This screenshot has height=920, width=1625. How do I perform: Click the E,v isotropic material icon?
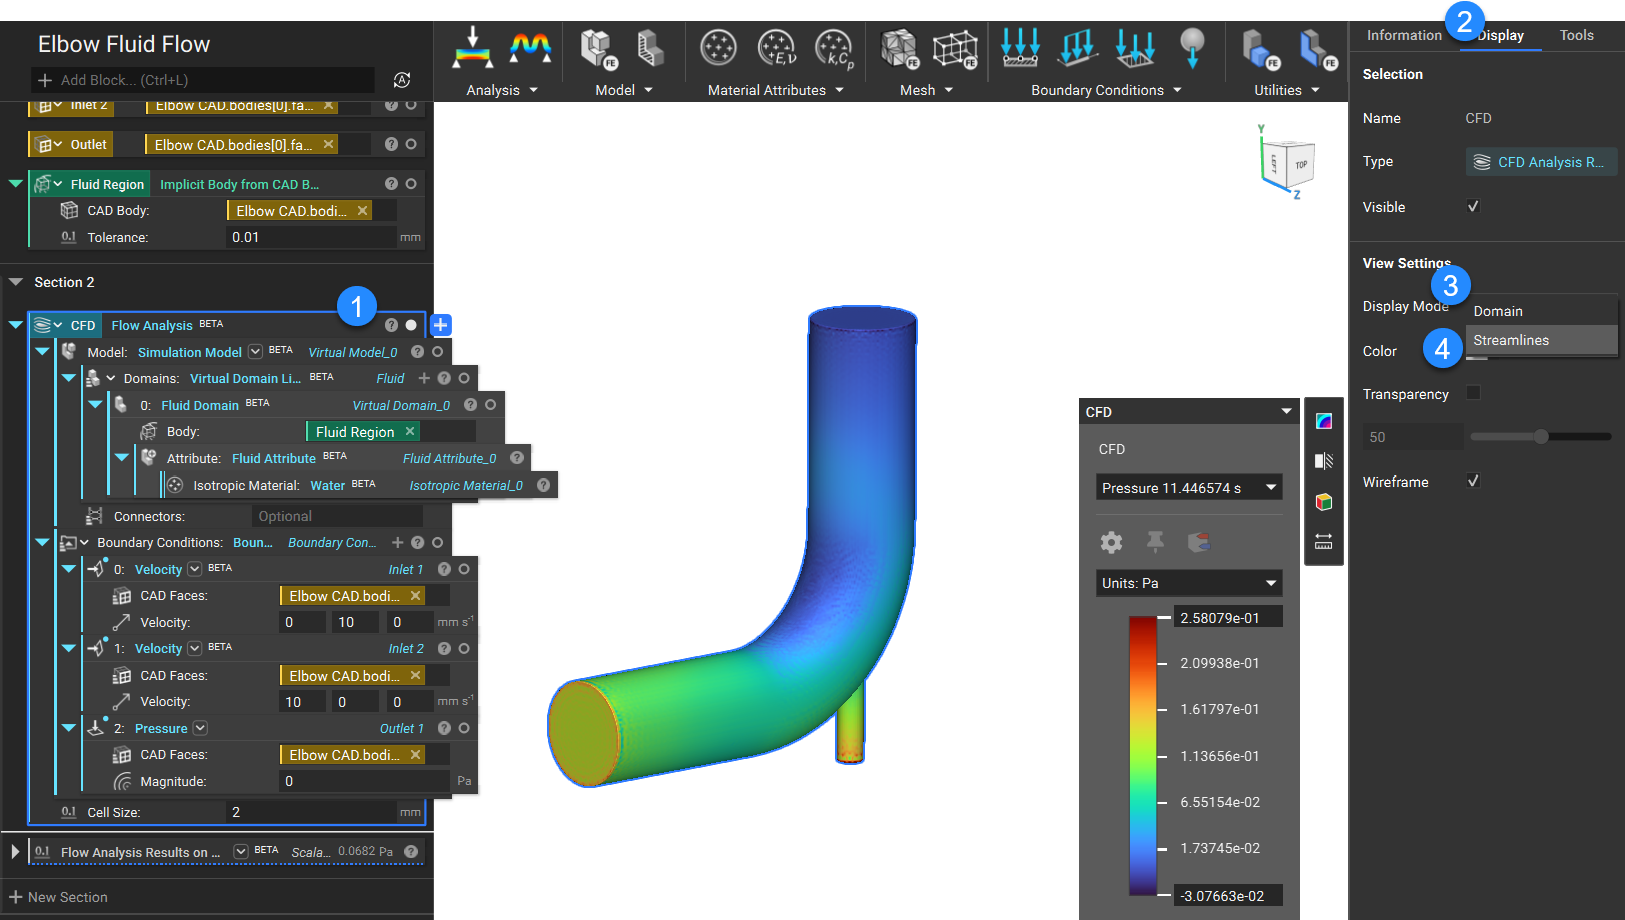pos(776,47)
